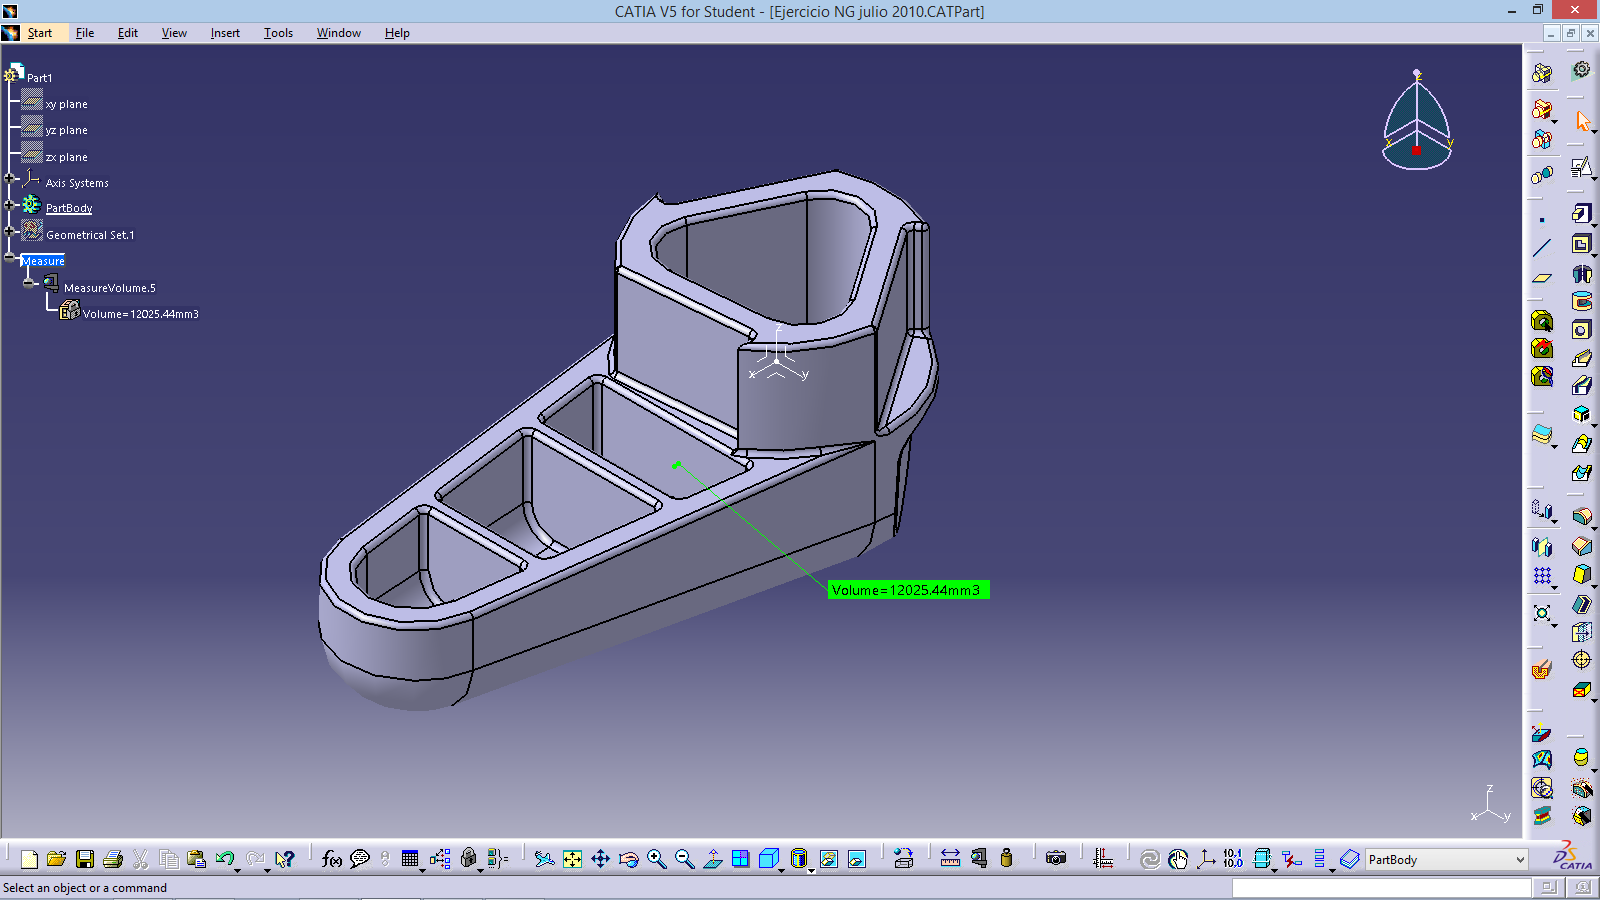This screenshot has width=1600, height=900.
Task: Click the PartBody link in tree
Action: [69, 208]
